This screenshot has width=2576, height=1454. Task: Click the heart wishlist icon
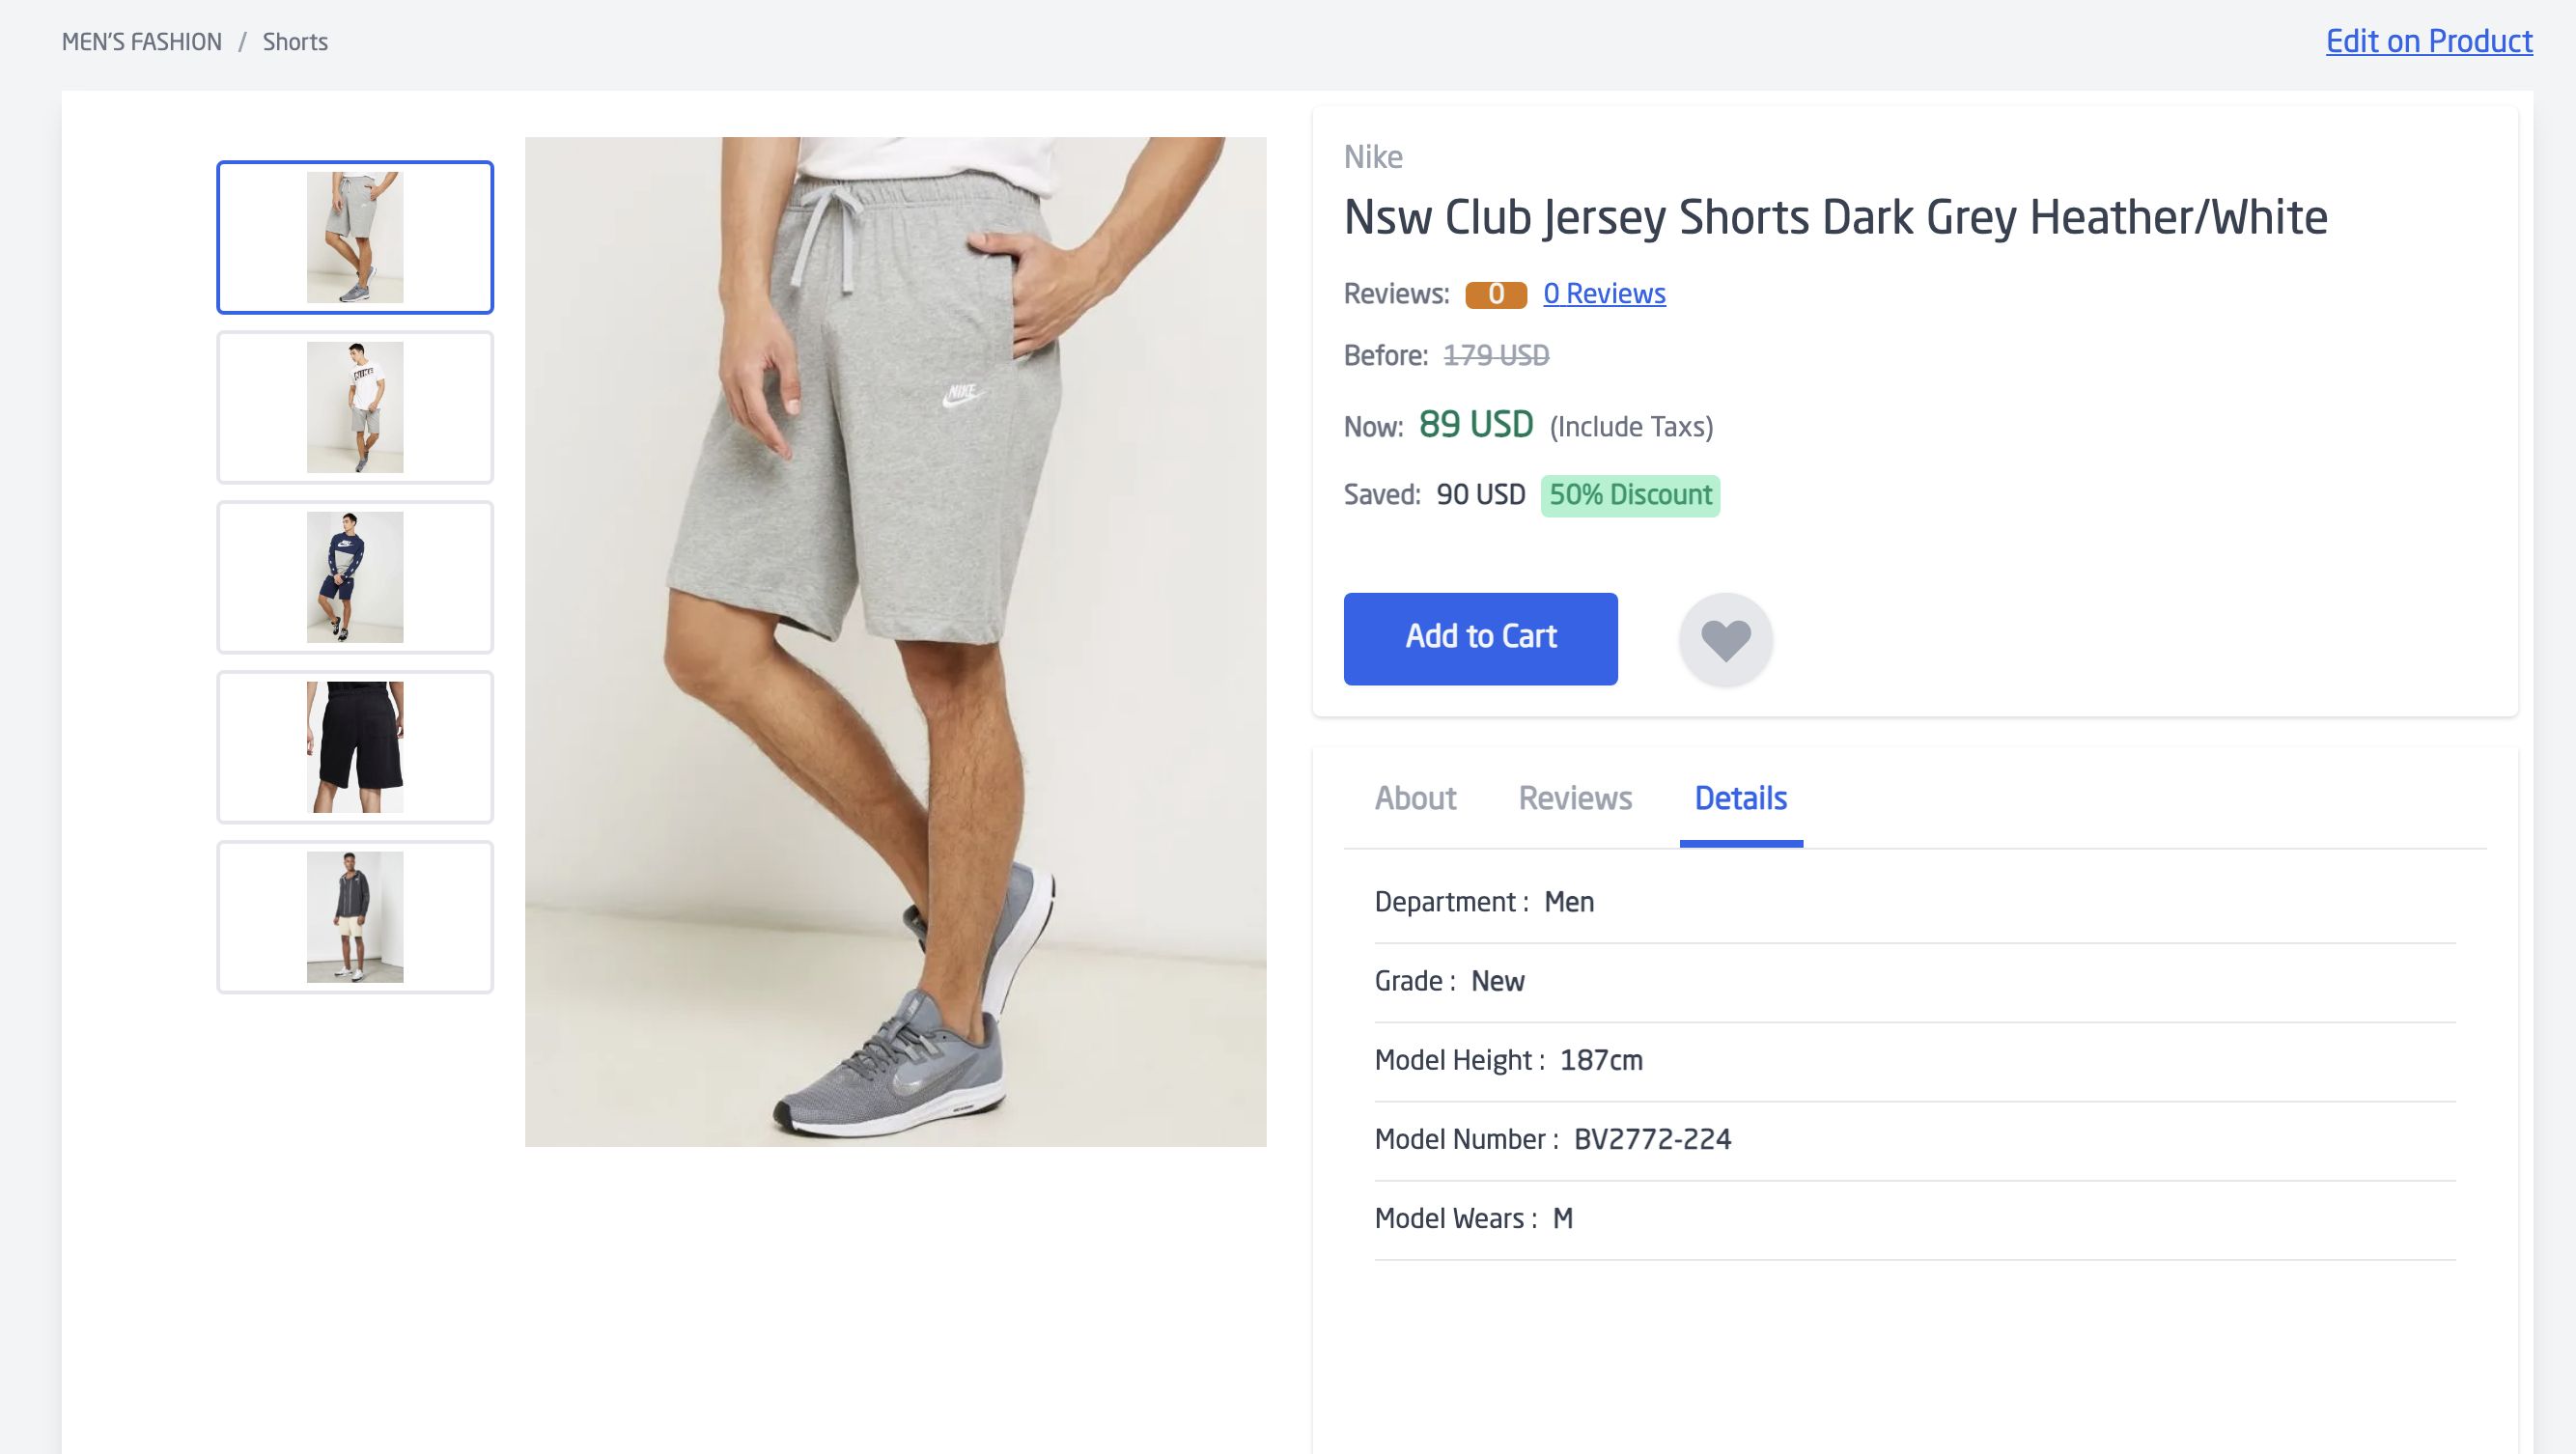[x=1725, y=640]
